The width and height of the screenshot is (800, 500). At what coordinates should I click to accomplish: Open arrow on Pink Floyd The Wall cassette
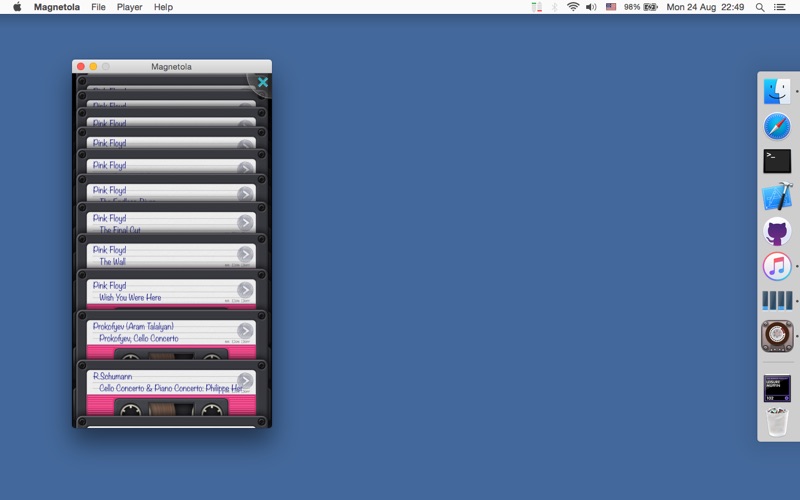[x=245, y=254]
